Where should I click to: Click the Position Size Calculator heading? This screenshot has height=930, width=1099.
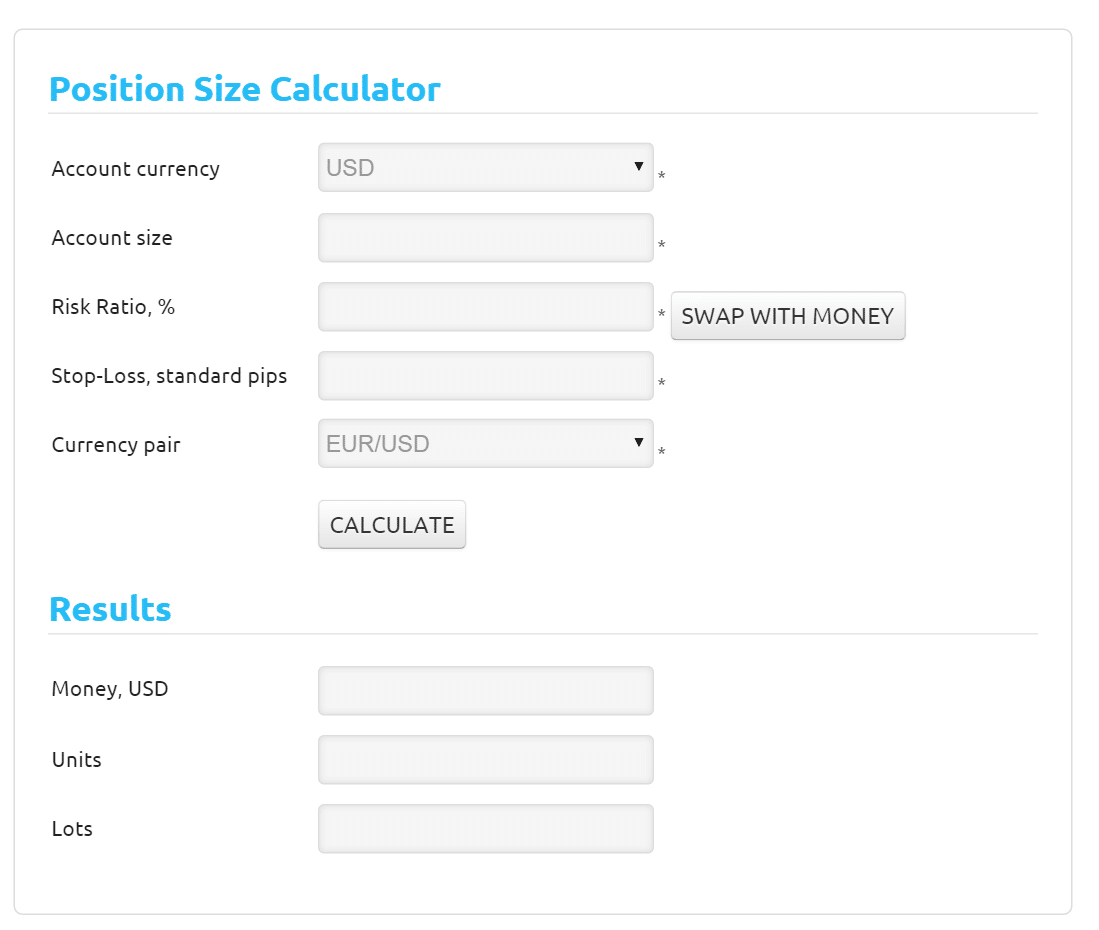(245, 89)
